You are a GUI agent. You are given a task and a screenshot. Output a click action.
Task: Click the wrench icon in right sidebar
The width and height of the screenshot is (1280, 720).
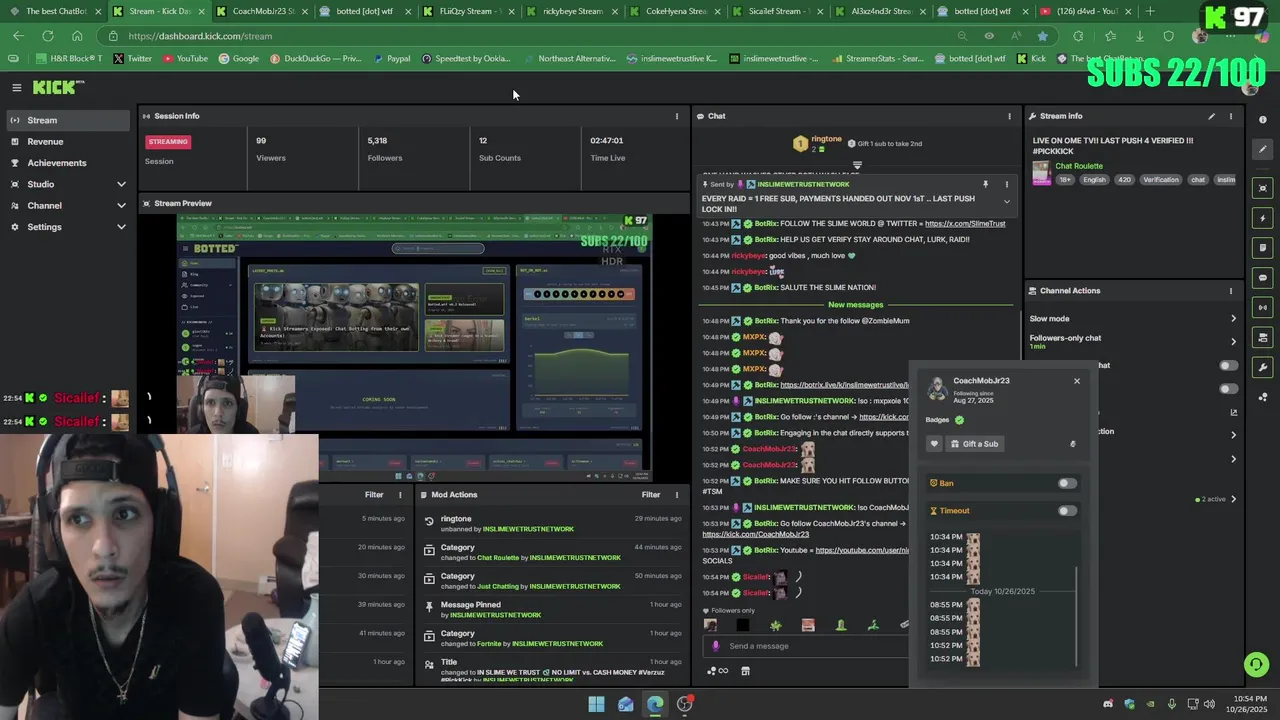[x=1263, y=367]
